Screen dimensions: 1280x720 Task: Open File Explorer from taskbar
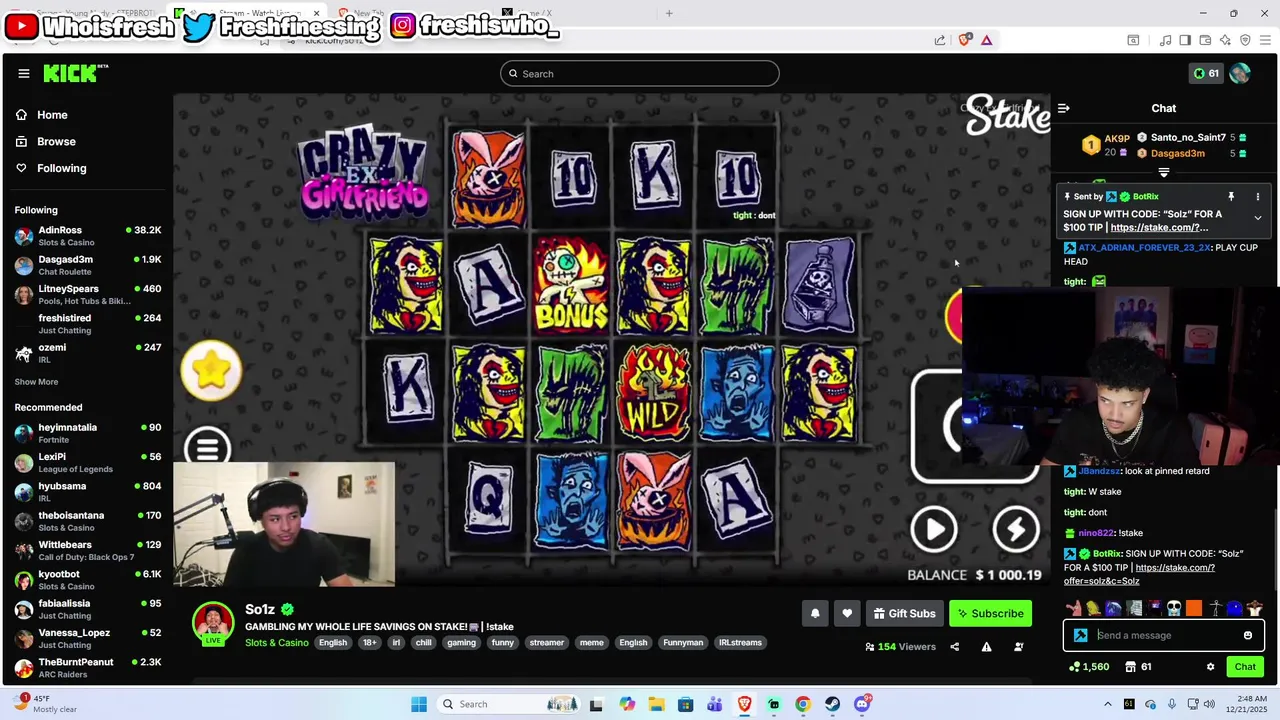coord(656,704)
